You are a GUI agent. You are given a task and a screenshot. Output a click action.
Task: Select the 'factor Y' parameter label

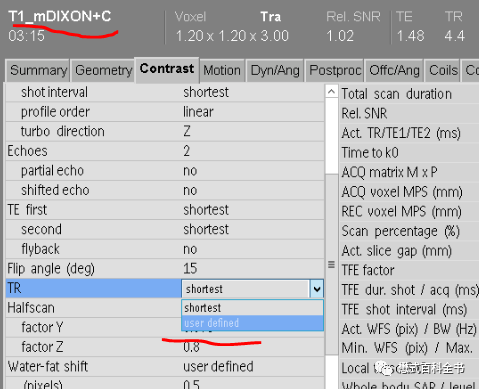[42, 327]
